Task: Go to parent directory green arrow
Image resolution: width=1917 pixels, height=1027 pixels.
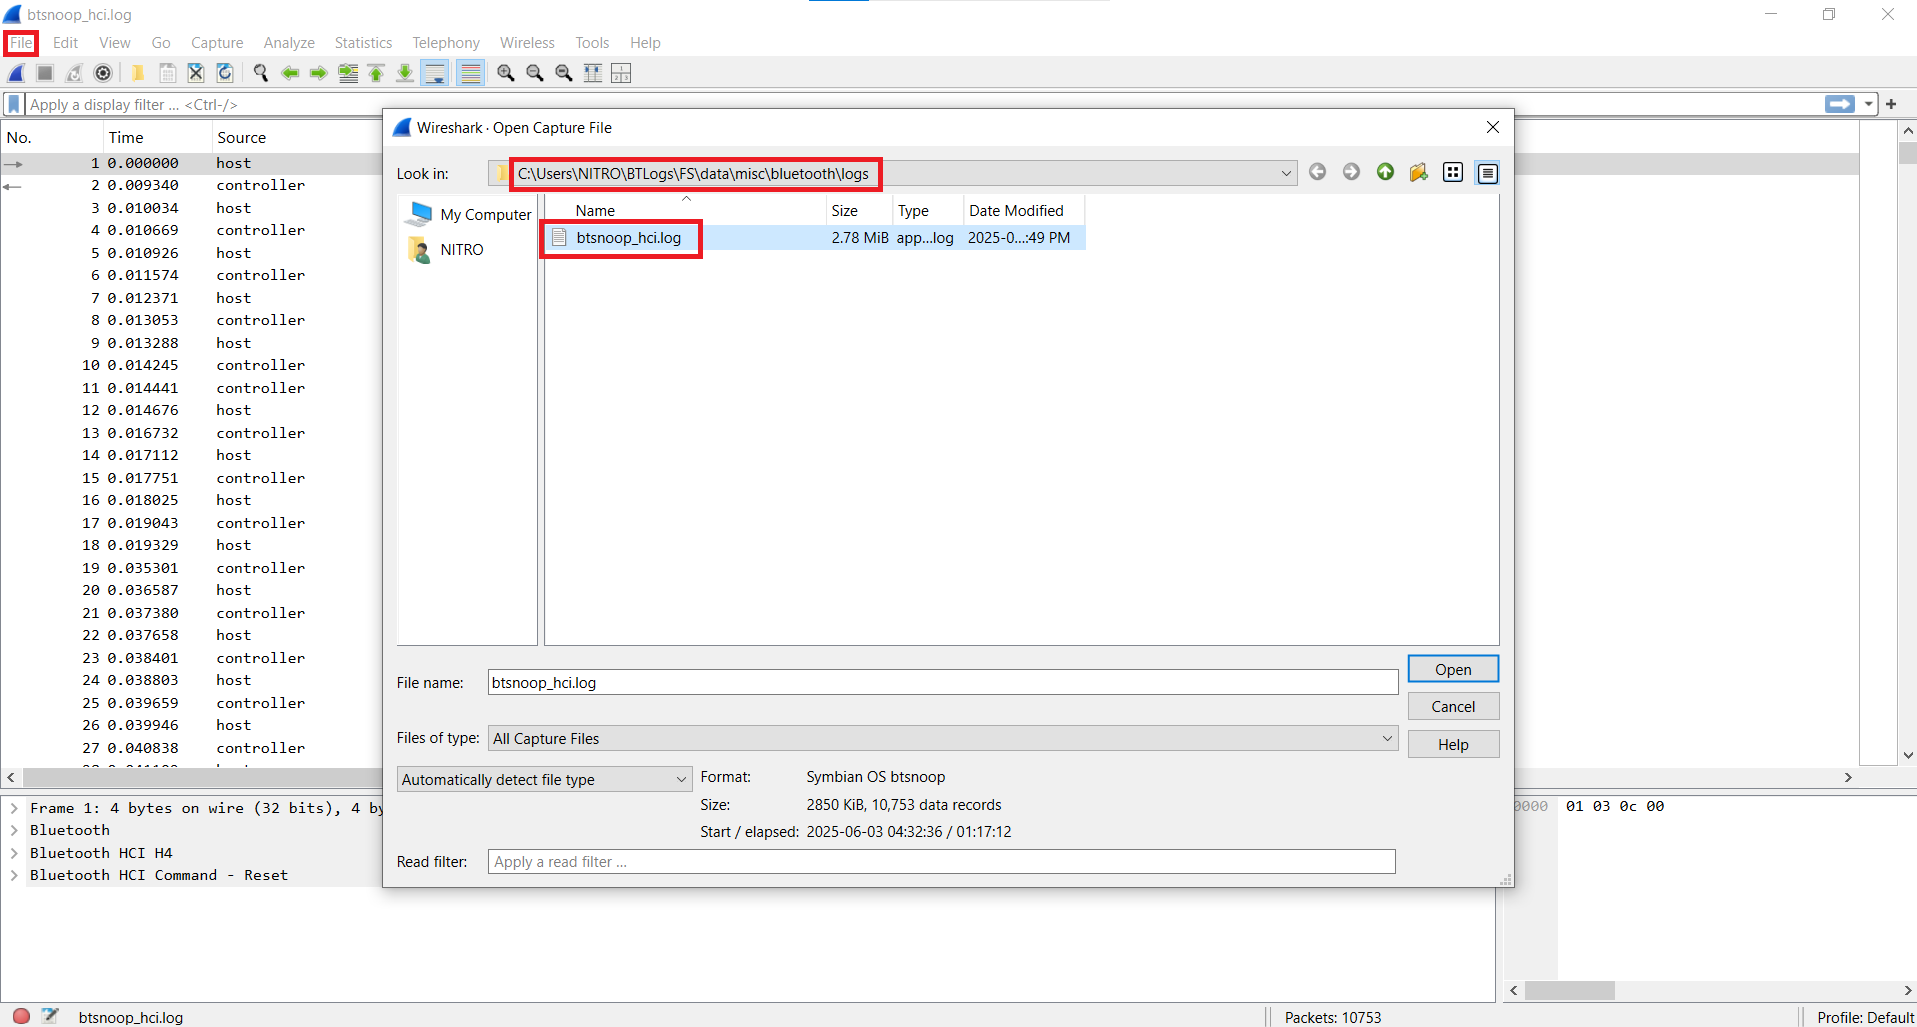Action: pyautogui.click(x=1385, y=172)
